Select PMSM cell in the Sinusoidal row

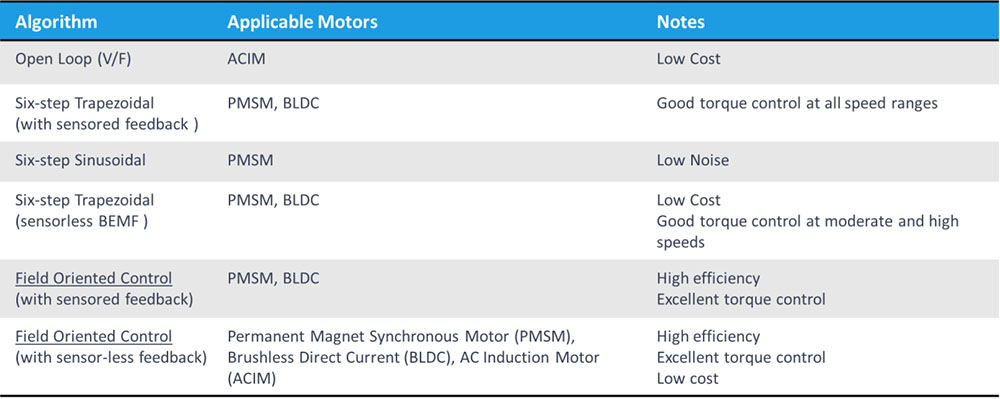[x=250, y=159]
